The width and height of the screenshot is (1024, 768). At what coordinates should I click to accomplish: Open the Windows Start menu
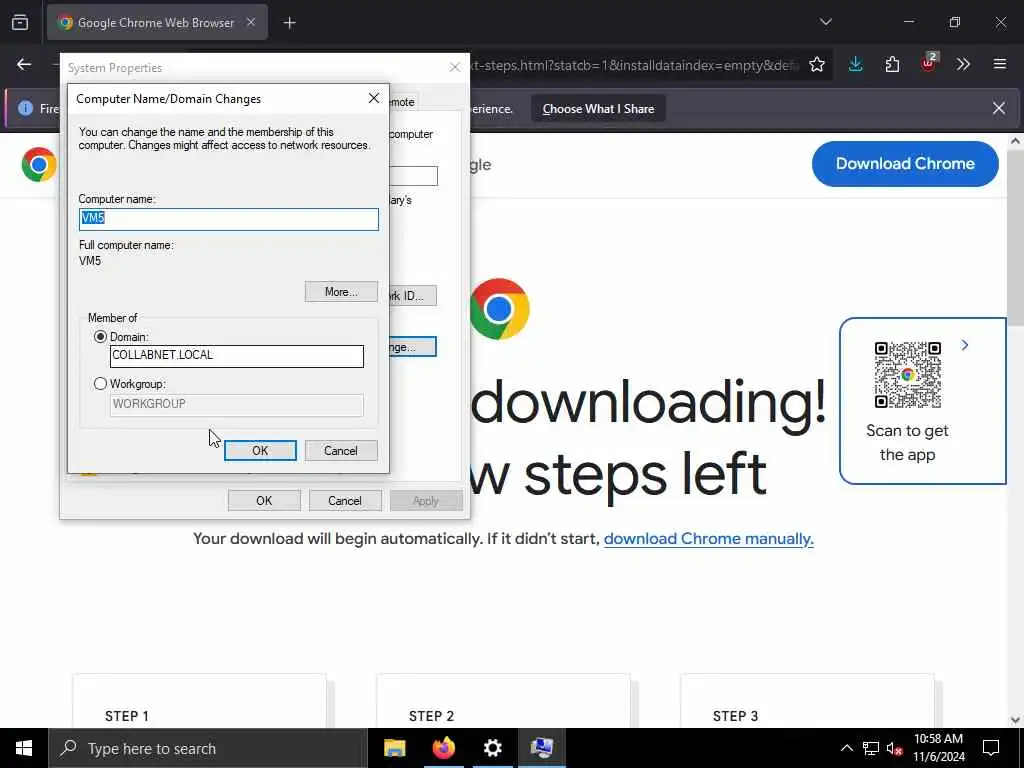coord(24,748)
